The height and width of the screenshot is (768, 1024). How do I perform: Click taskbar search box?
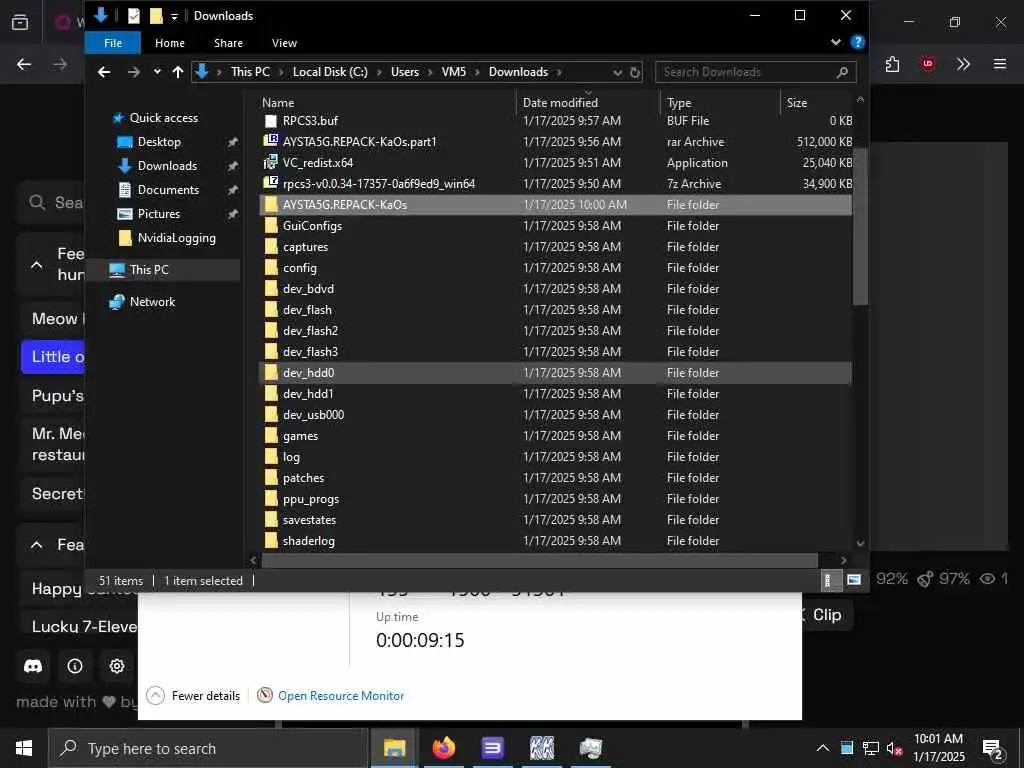(x=208, y=748)
